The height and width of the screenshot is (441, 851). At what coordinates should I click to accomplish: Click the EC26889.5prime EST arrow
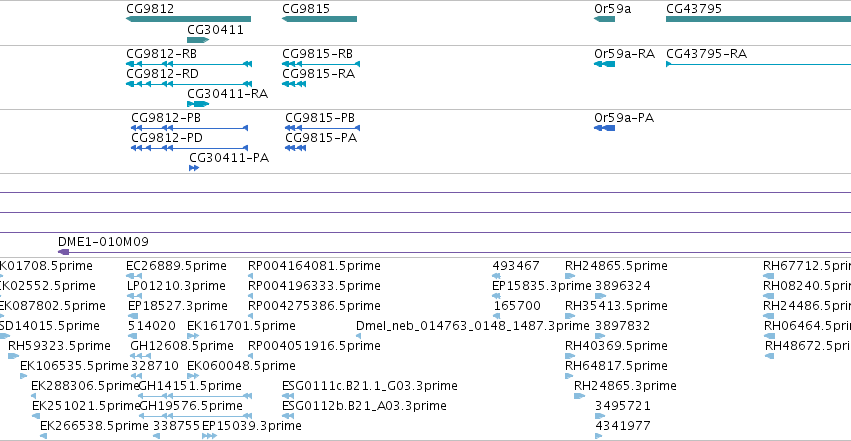click(134, 276)
